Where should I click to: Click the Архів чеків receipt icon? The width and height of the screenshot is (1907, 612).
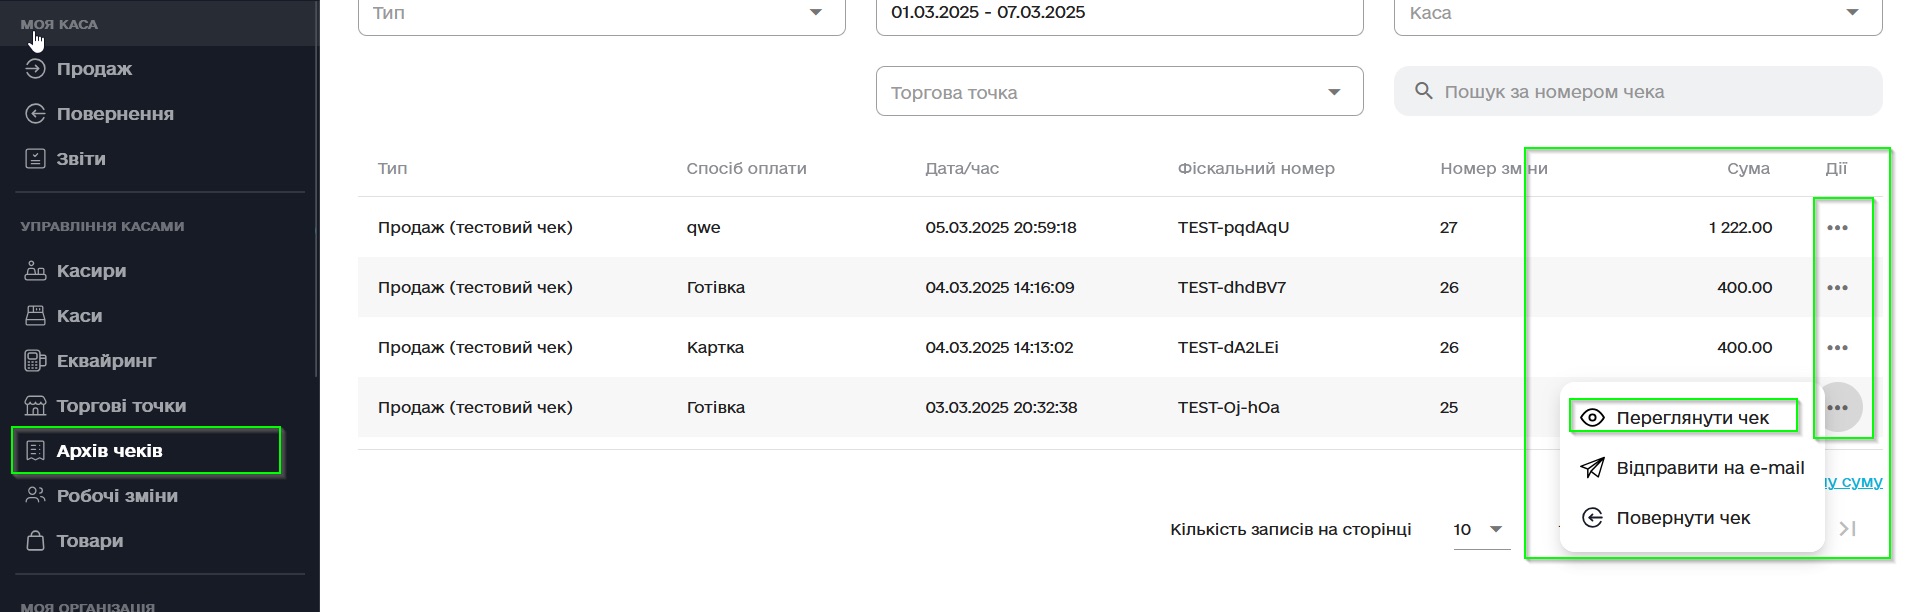tap(35, 451)
